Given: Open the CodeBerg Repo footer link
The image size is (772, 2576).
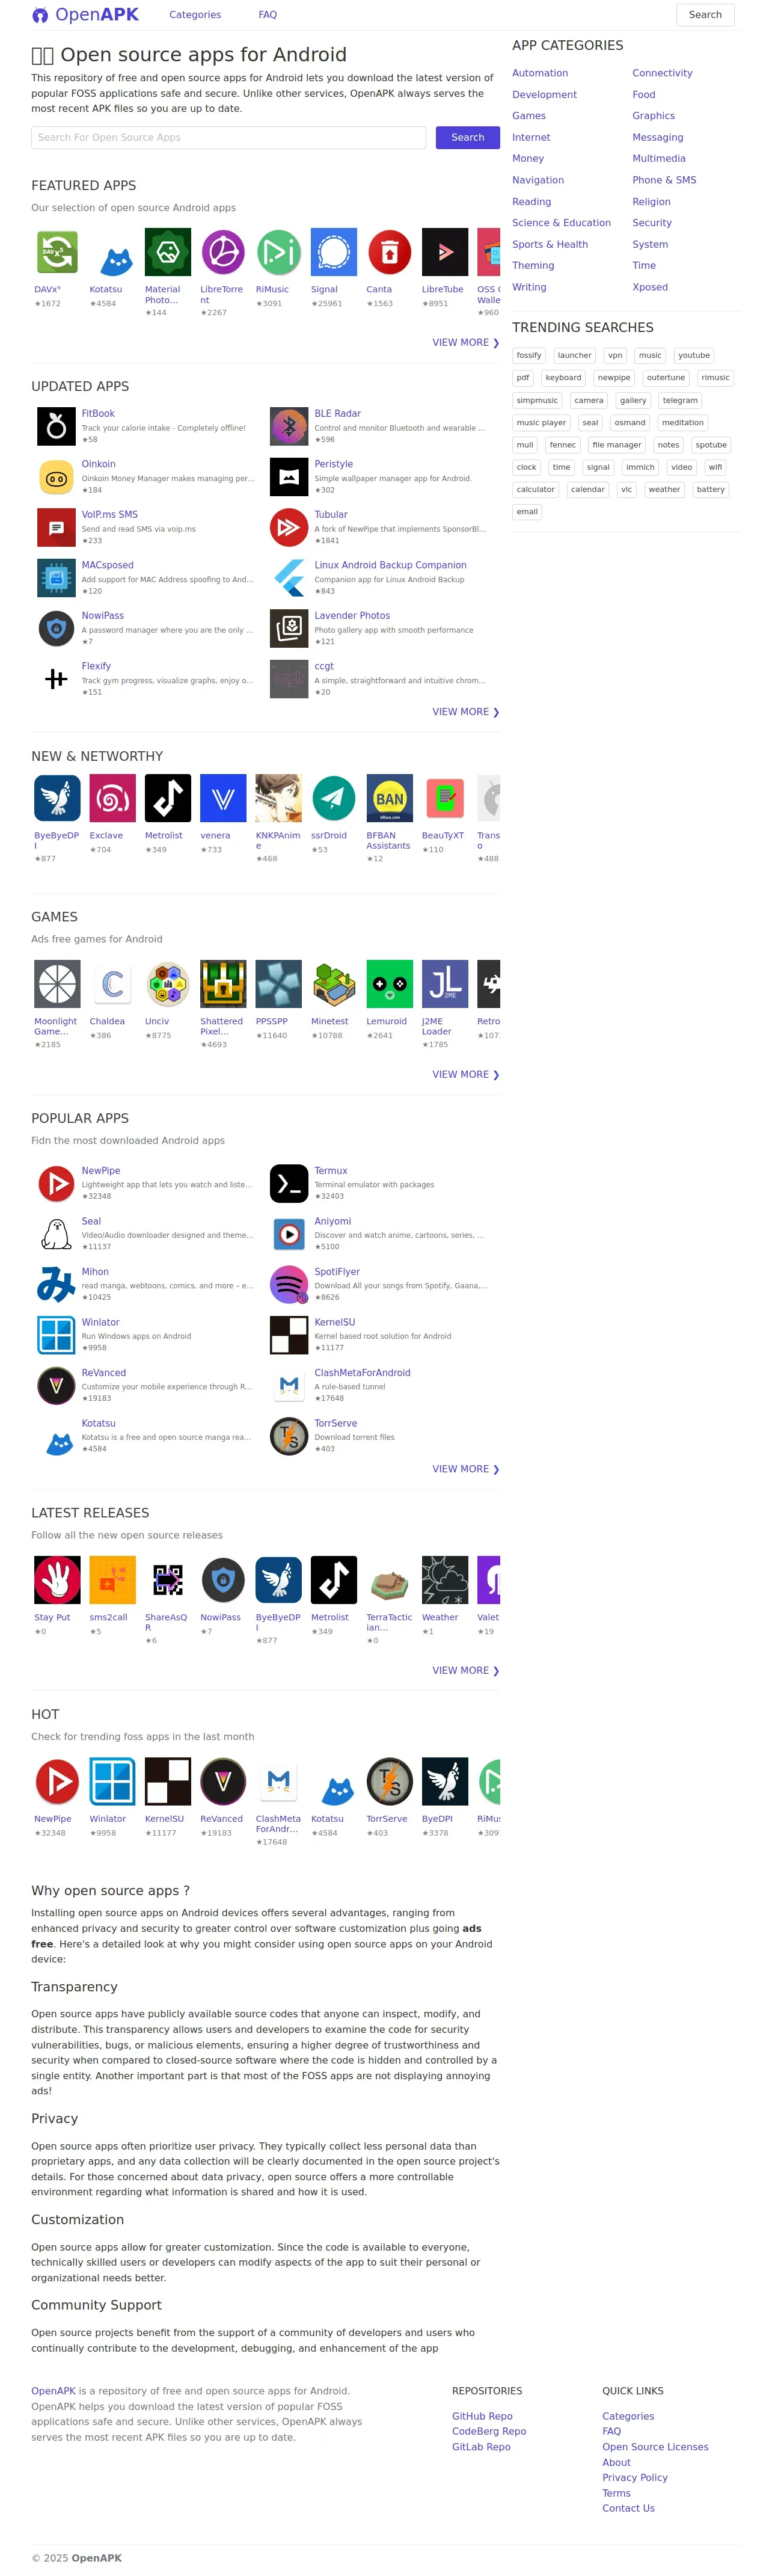Looking at the screenshot, I should (x=489, y=2432).
